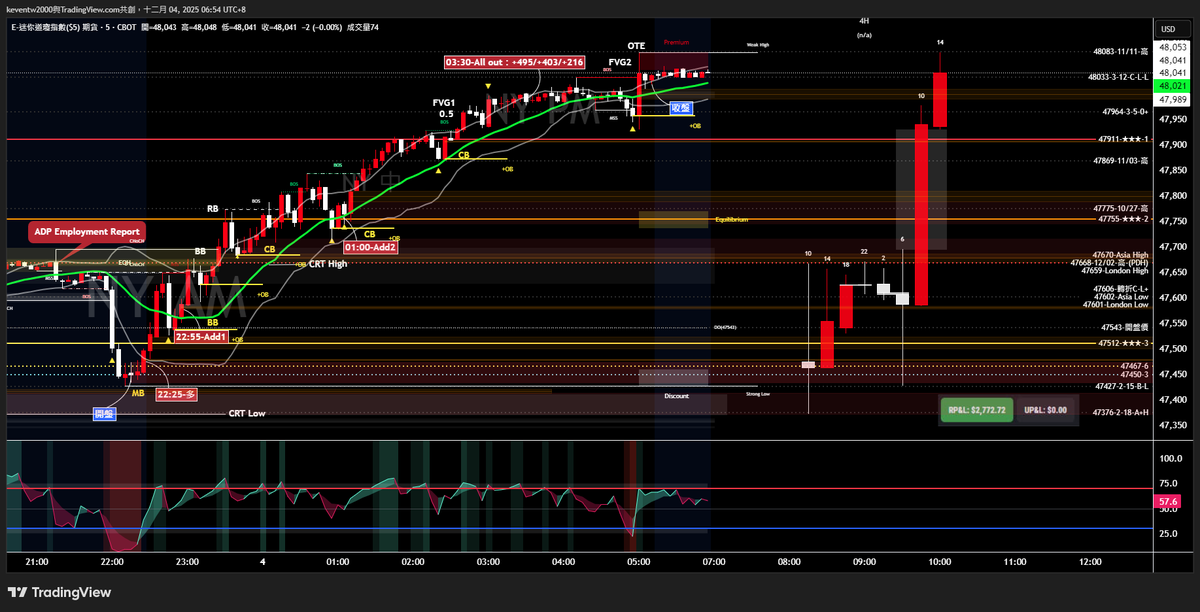
Task: Click the 22:55-Add1 entry label
Action: 200,337
